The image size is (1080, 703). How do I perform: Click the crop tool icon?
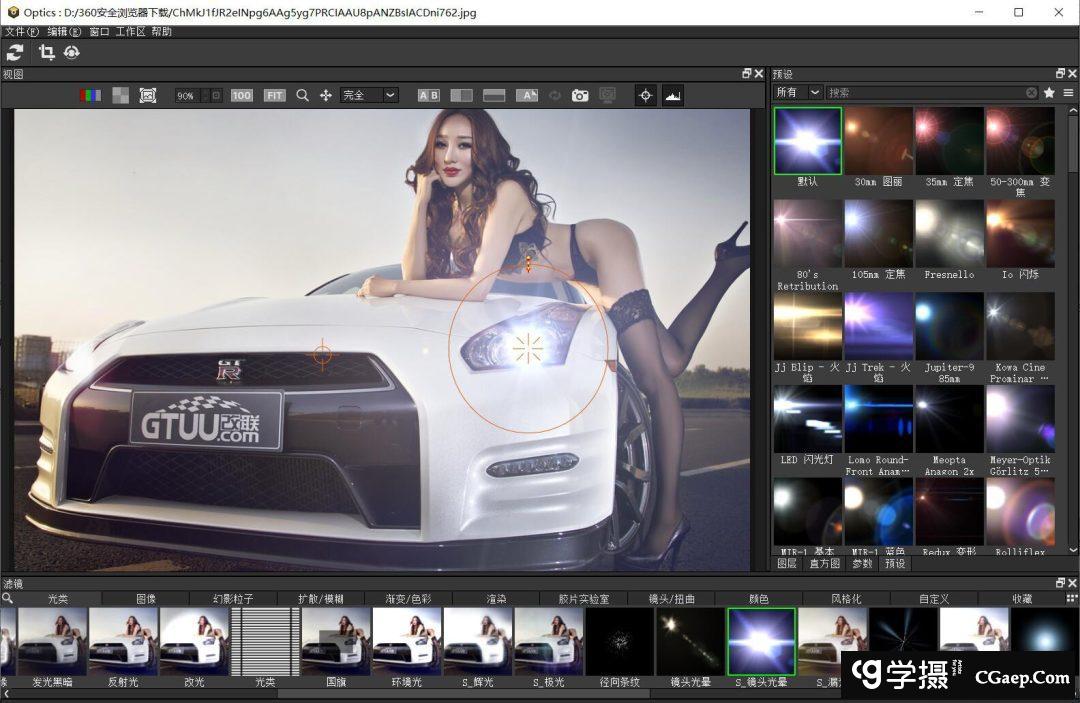(x=46, y=53)
